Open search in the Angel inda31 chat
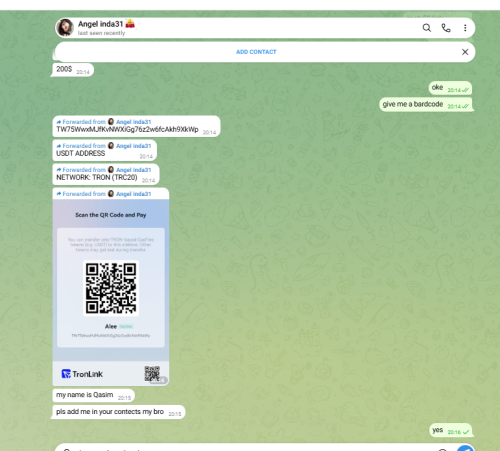Image resolution: width=500 pixels, height=451 pixels. [427, 28]
